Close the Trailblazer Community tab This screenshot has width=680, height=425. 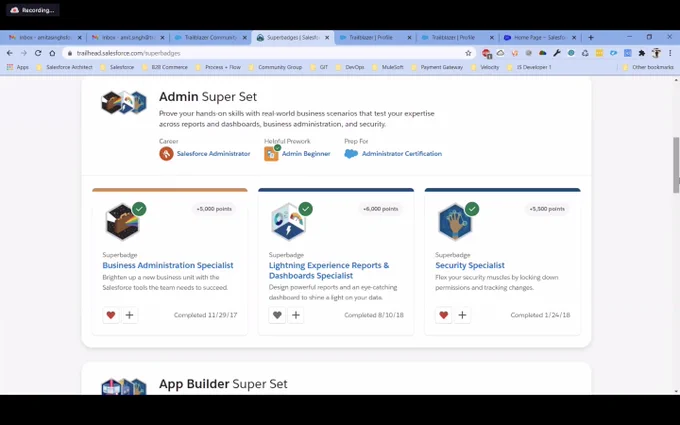coord(245,38)
